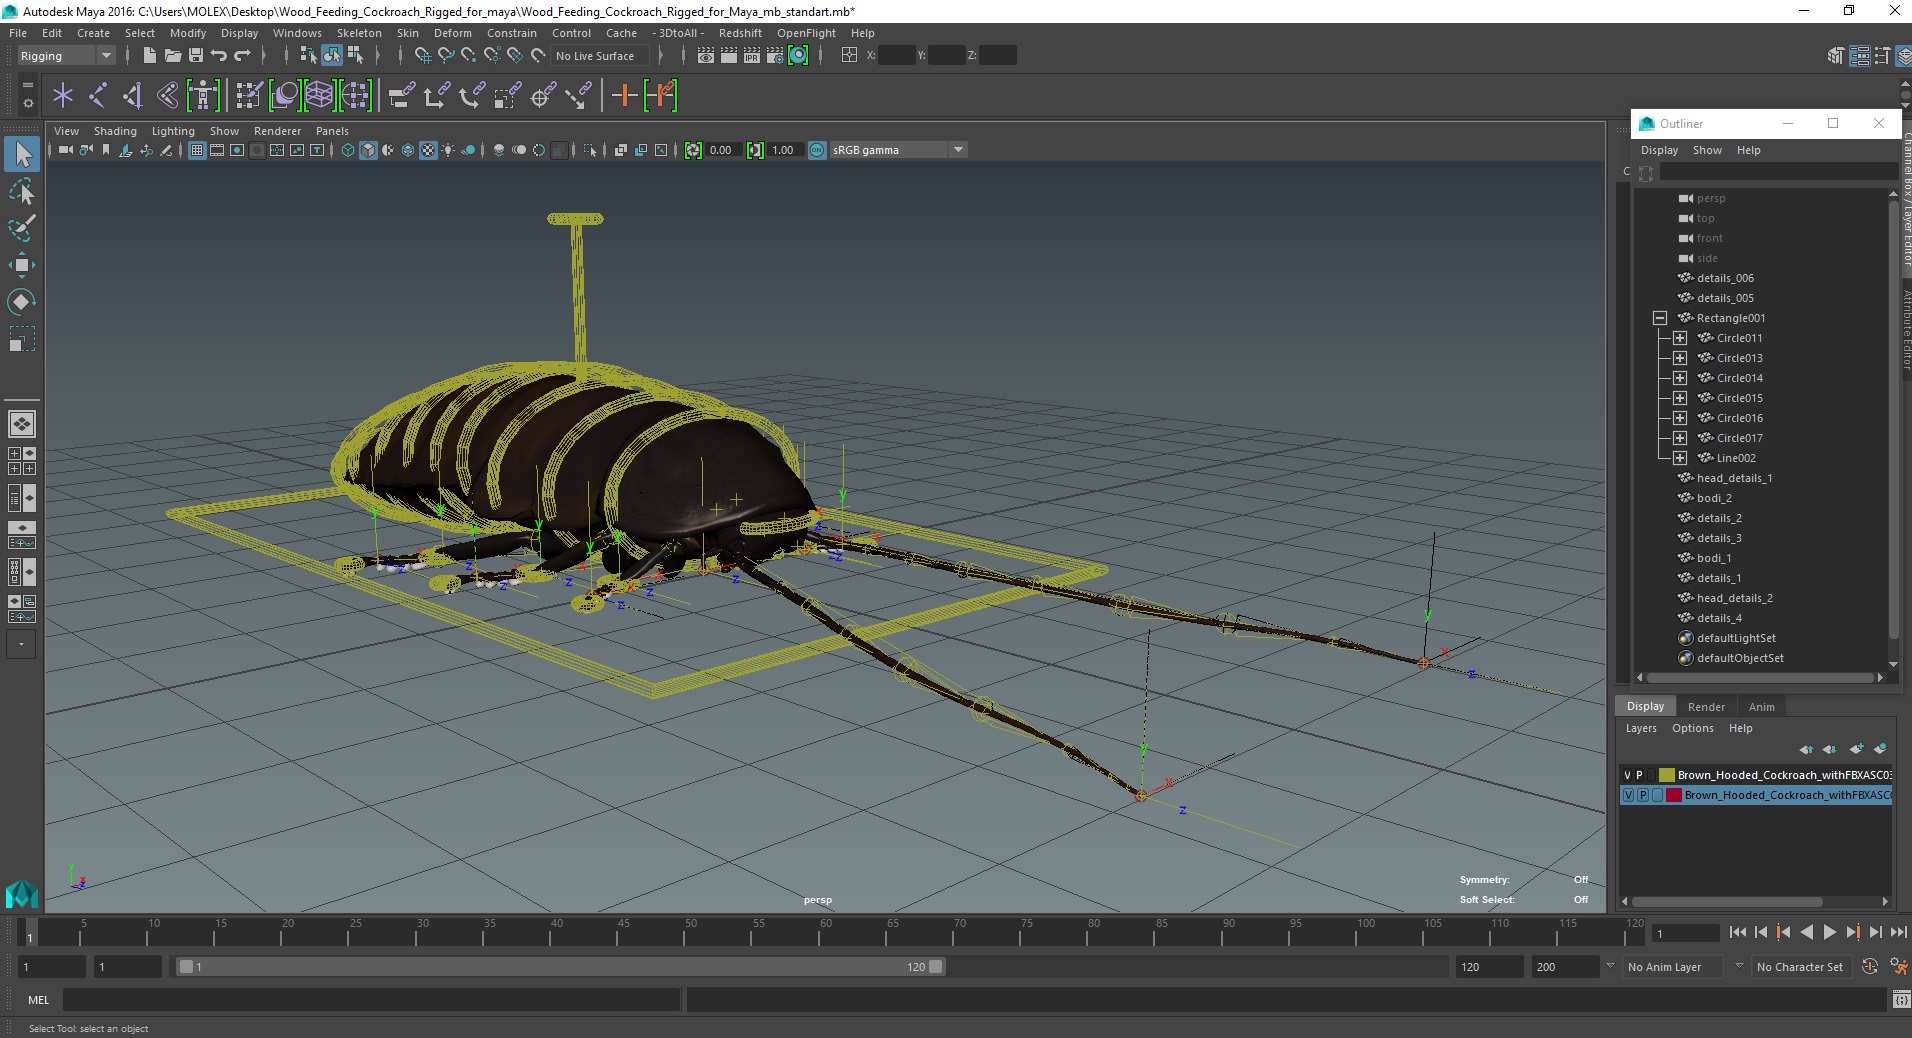The image size is (1912, 1038).
Task: Open the Render Settings clapper icon
Action: 775,56
